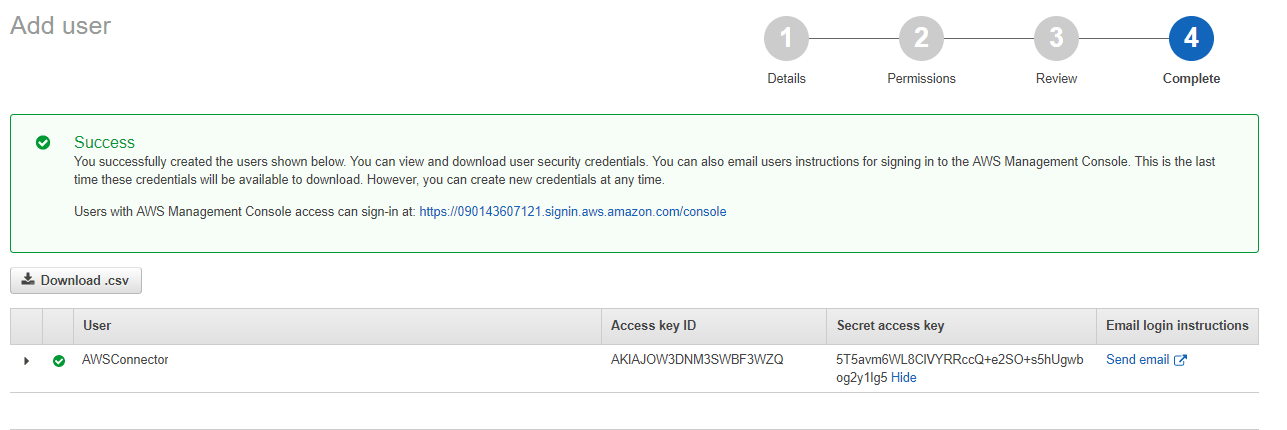Expand the AWSConnector user row arrow
This screenshot has height=430, width=1287.
point(26,361)
